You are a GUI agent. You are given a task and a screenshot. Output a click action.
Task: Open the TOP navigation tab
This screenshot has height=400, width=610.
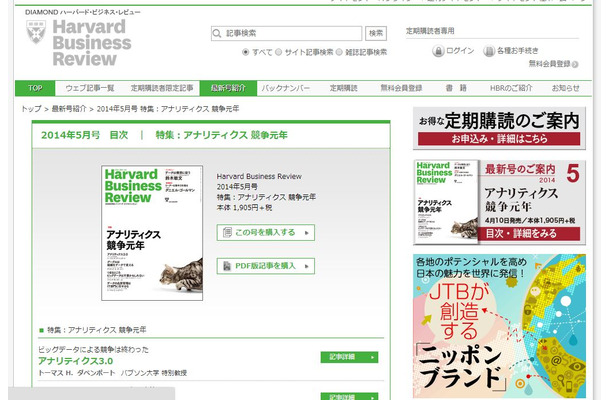(x=35, y=88)
